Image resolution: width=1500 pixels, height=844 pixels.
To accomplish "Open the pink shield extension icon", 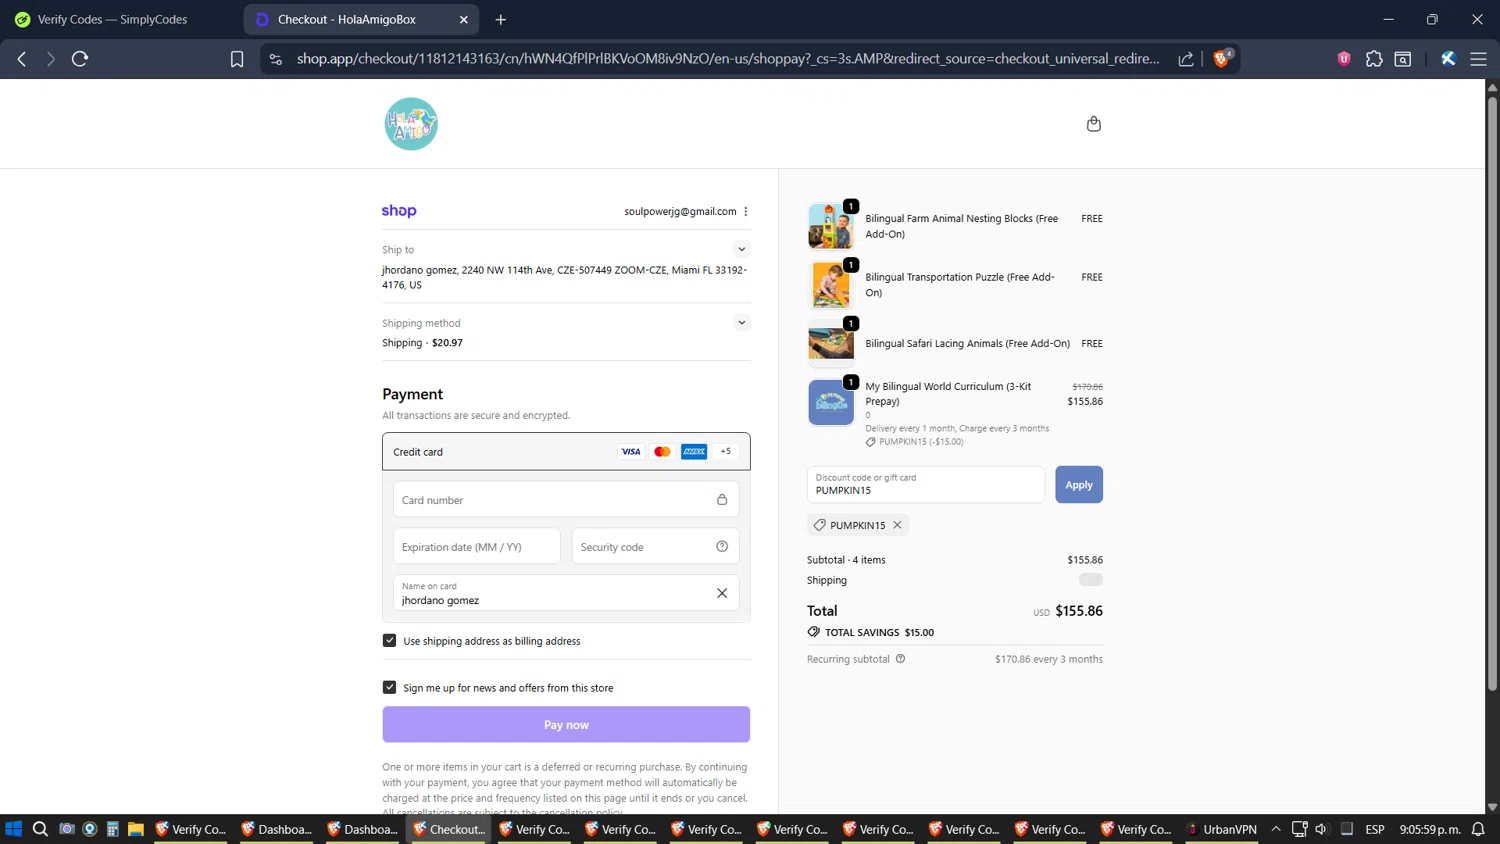I will click(x=1344, y=59).
